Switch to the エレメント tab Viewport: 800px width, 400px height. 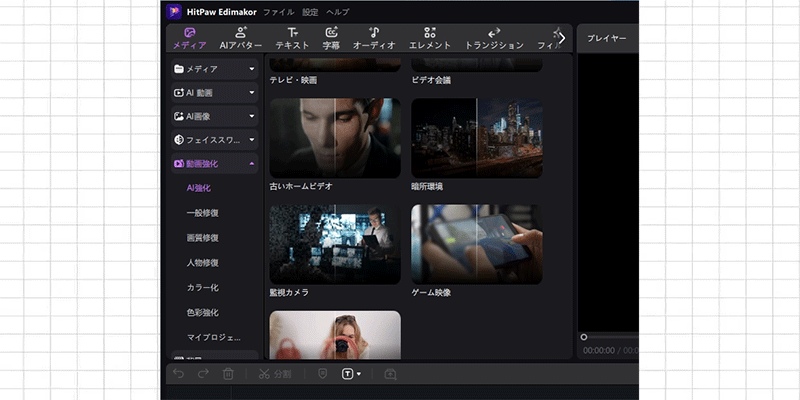430,39
